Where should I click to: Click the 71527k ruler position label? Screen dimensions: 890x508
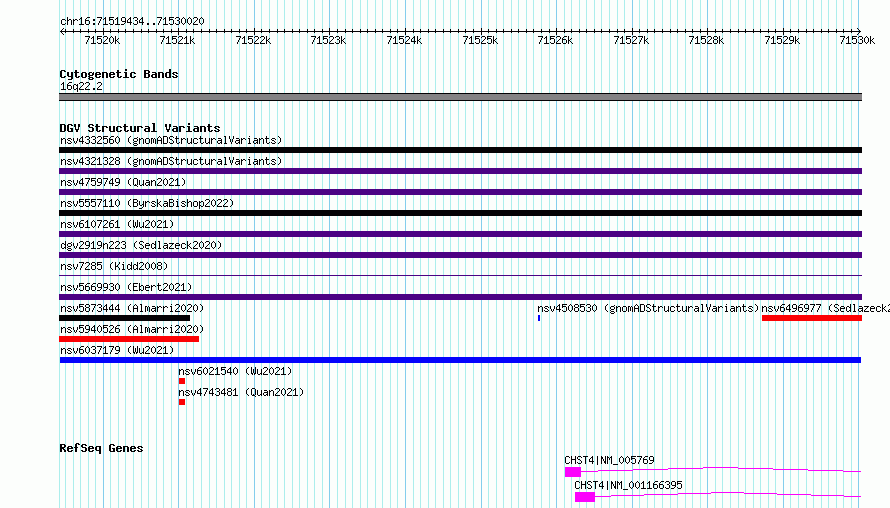click(631, 40)
